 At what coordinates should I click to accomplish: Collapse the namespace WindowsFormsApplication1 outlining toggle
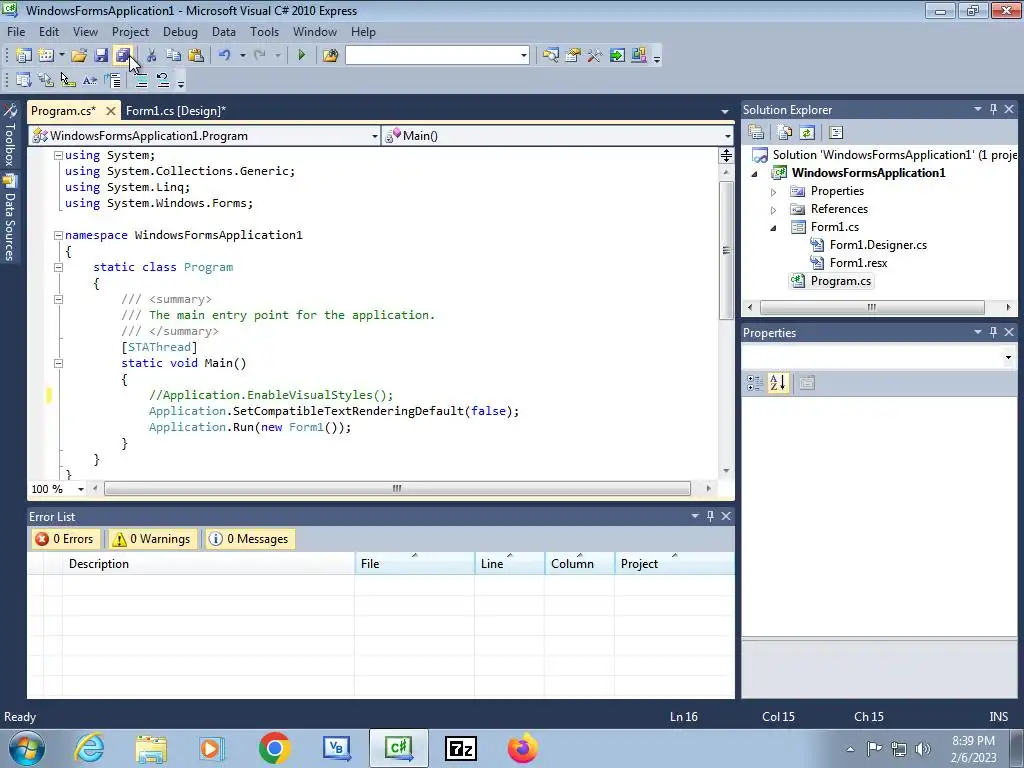58,235
